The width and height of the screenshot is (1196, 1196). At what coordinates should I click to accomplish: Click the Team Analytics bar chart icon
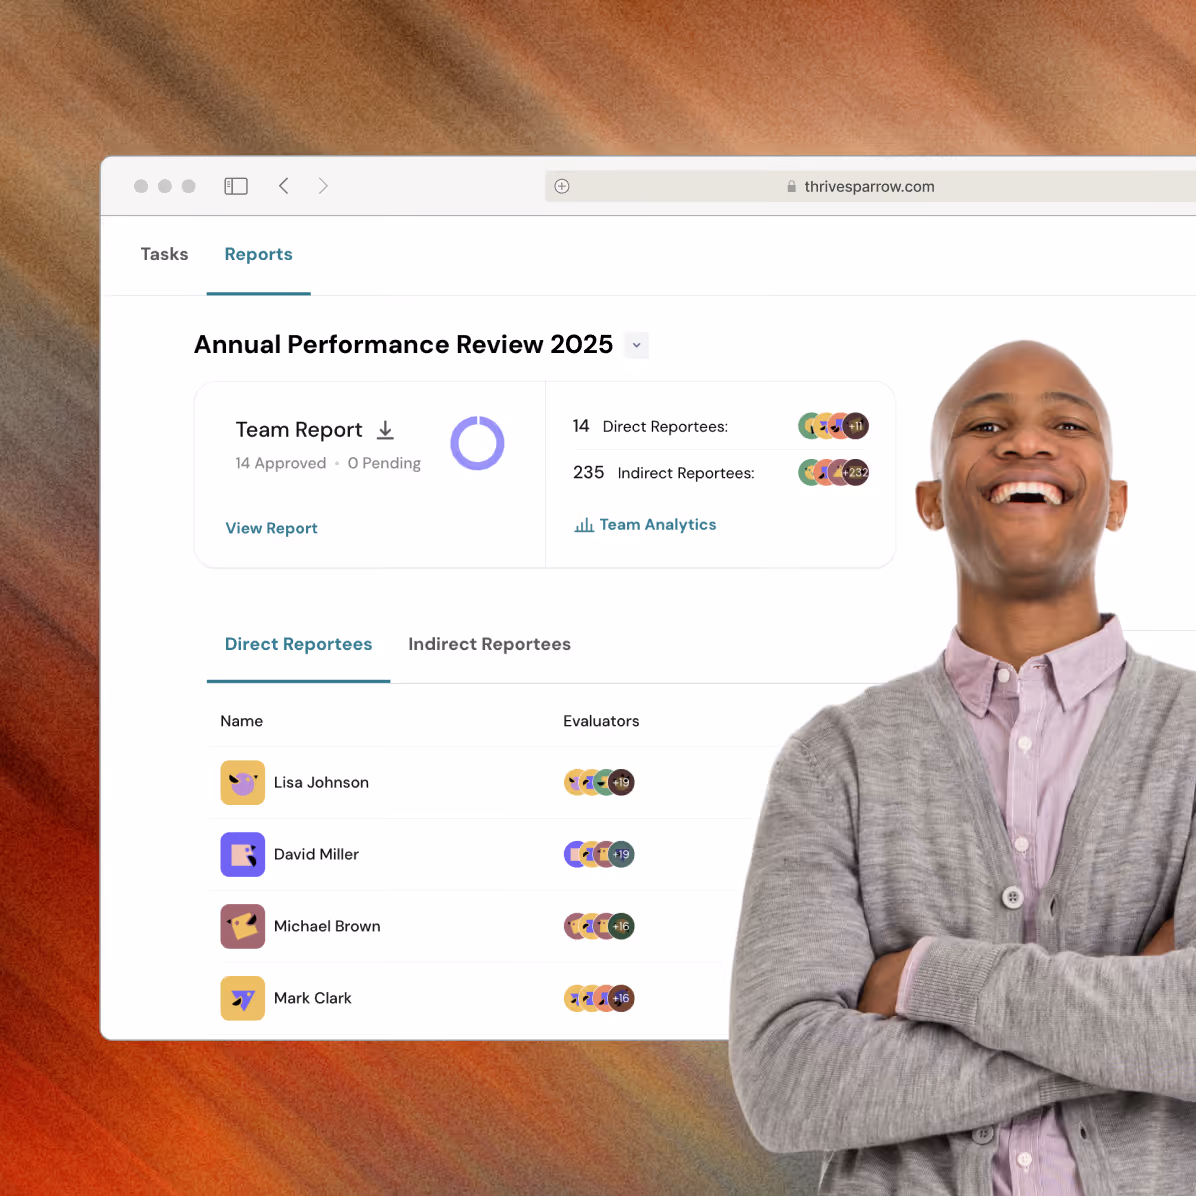584,525
